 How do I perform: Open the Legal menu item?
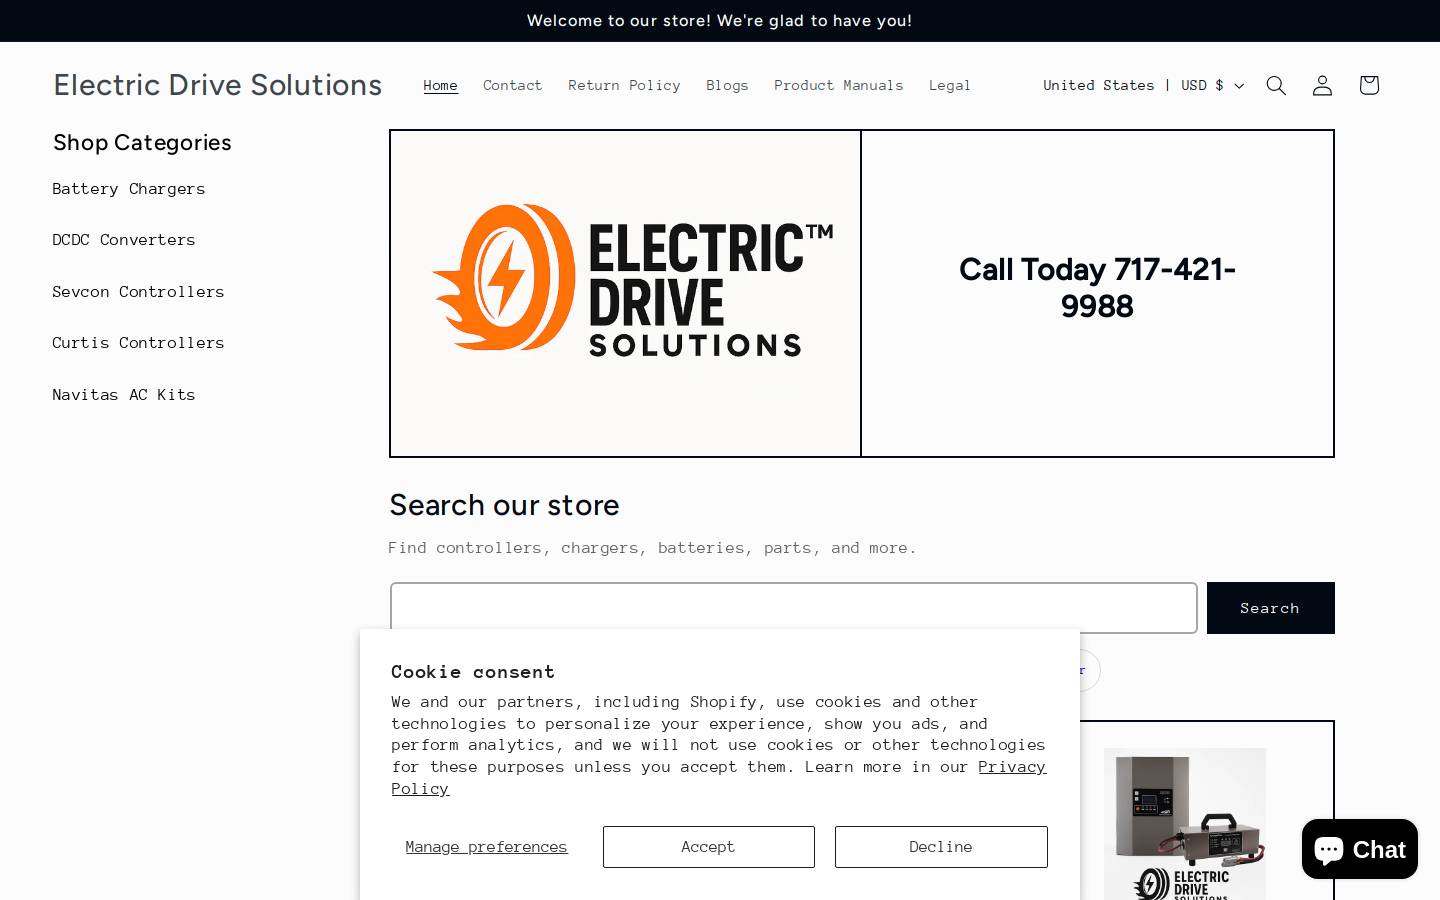pyautogui.click(x=950, y=85)
